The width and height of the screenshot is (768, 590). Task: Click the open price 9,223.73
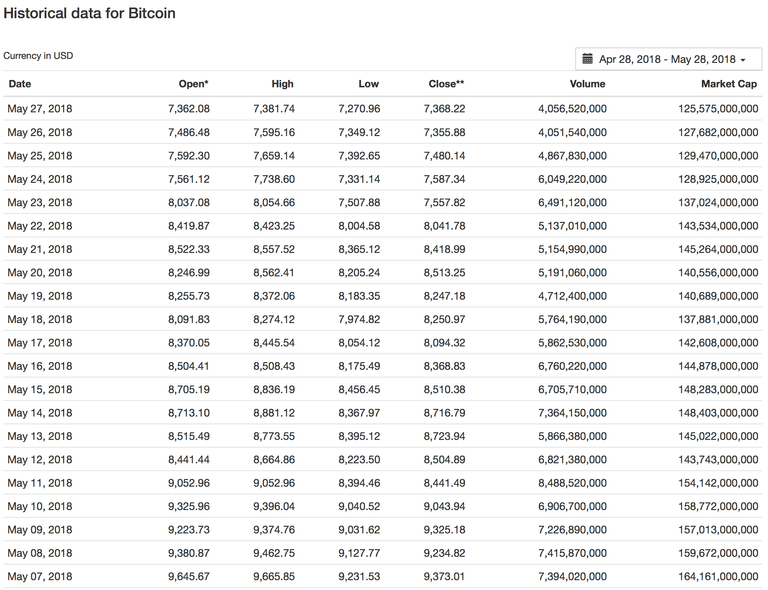189,530
